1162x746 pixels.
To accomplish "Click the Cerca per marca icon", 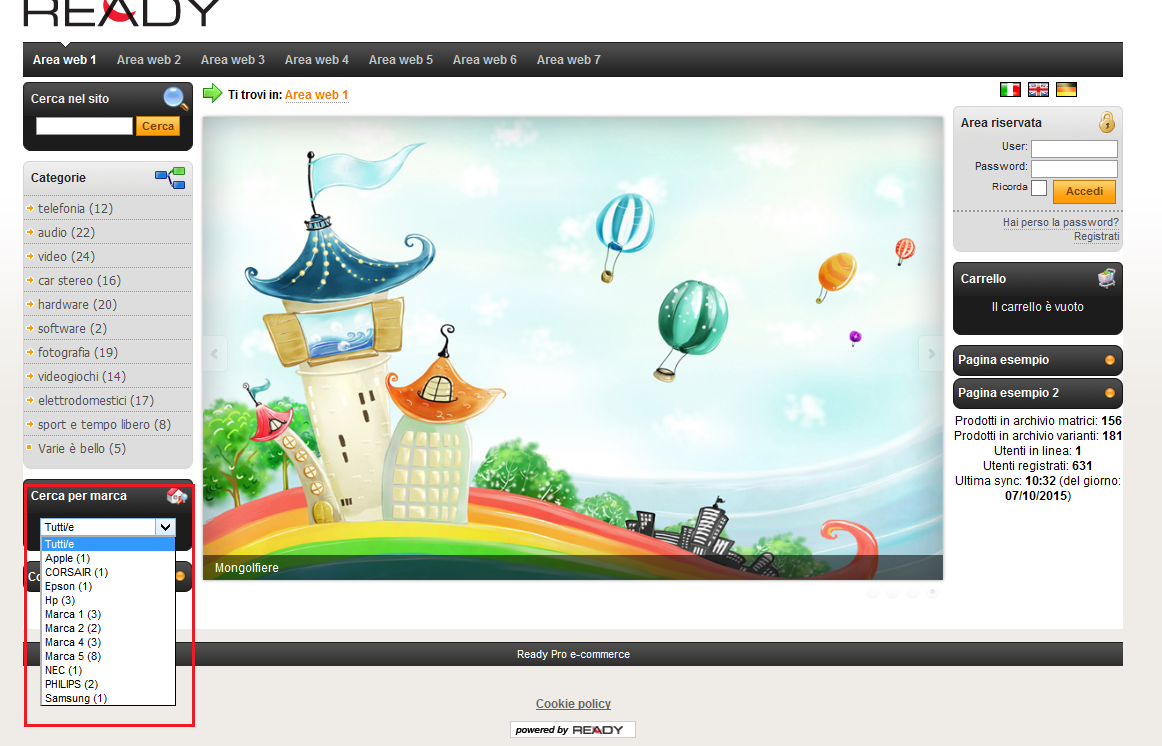I will [x=177, y=496].
